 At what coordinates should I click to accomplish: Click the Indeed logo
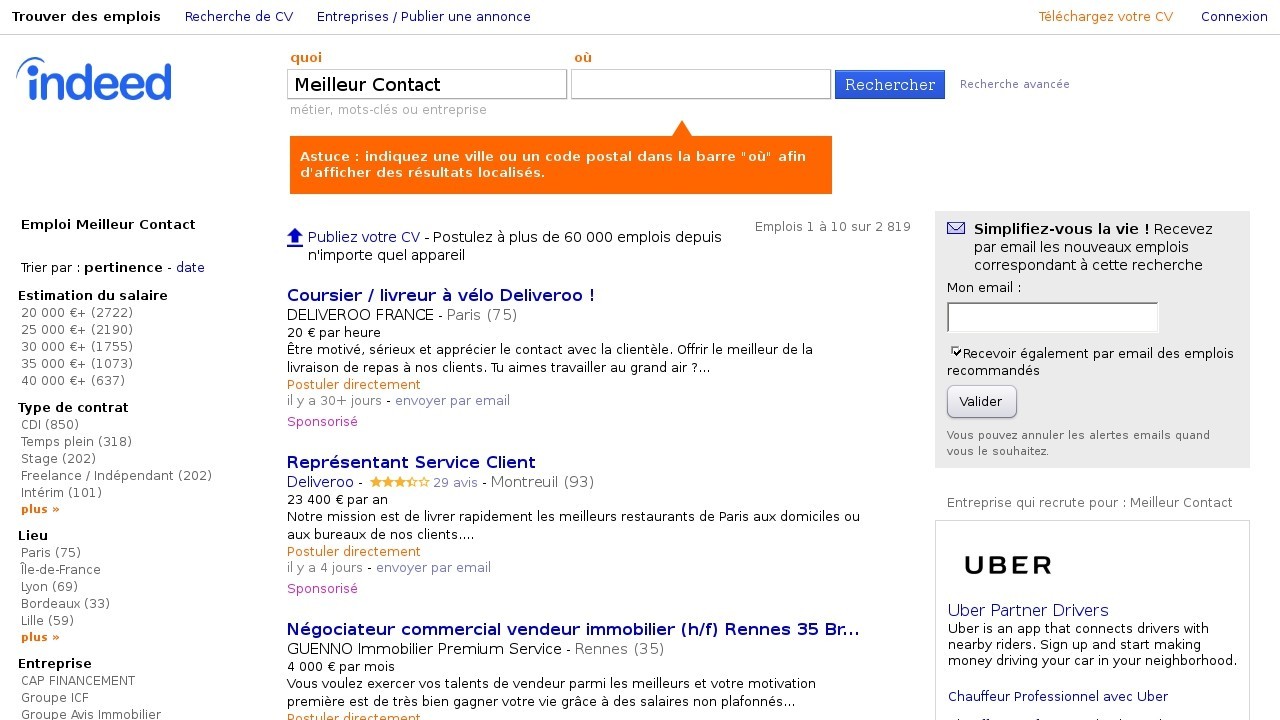(x=94, y=79)
